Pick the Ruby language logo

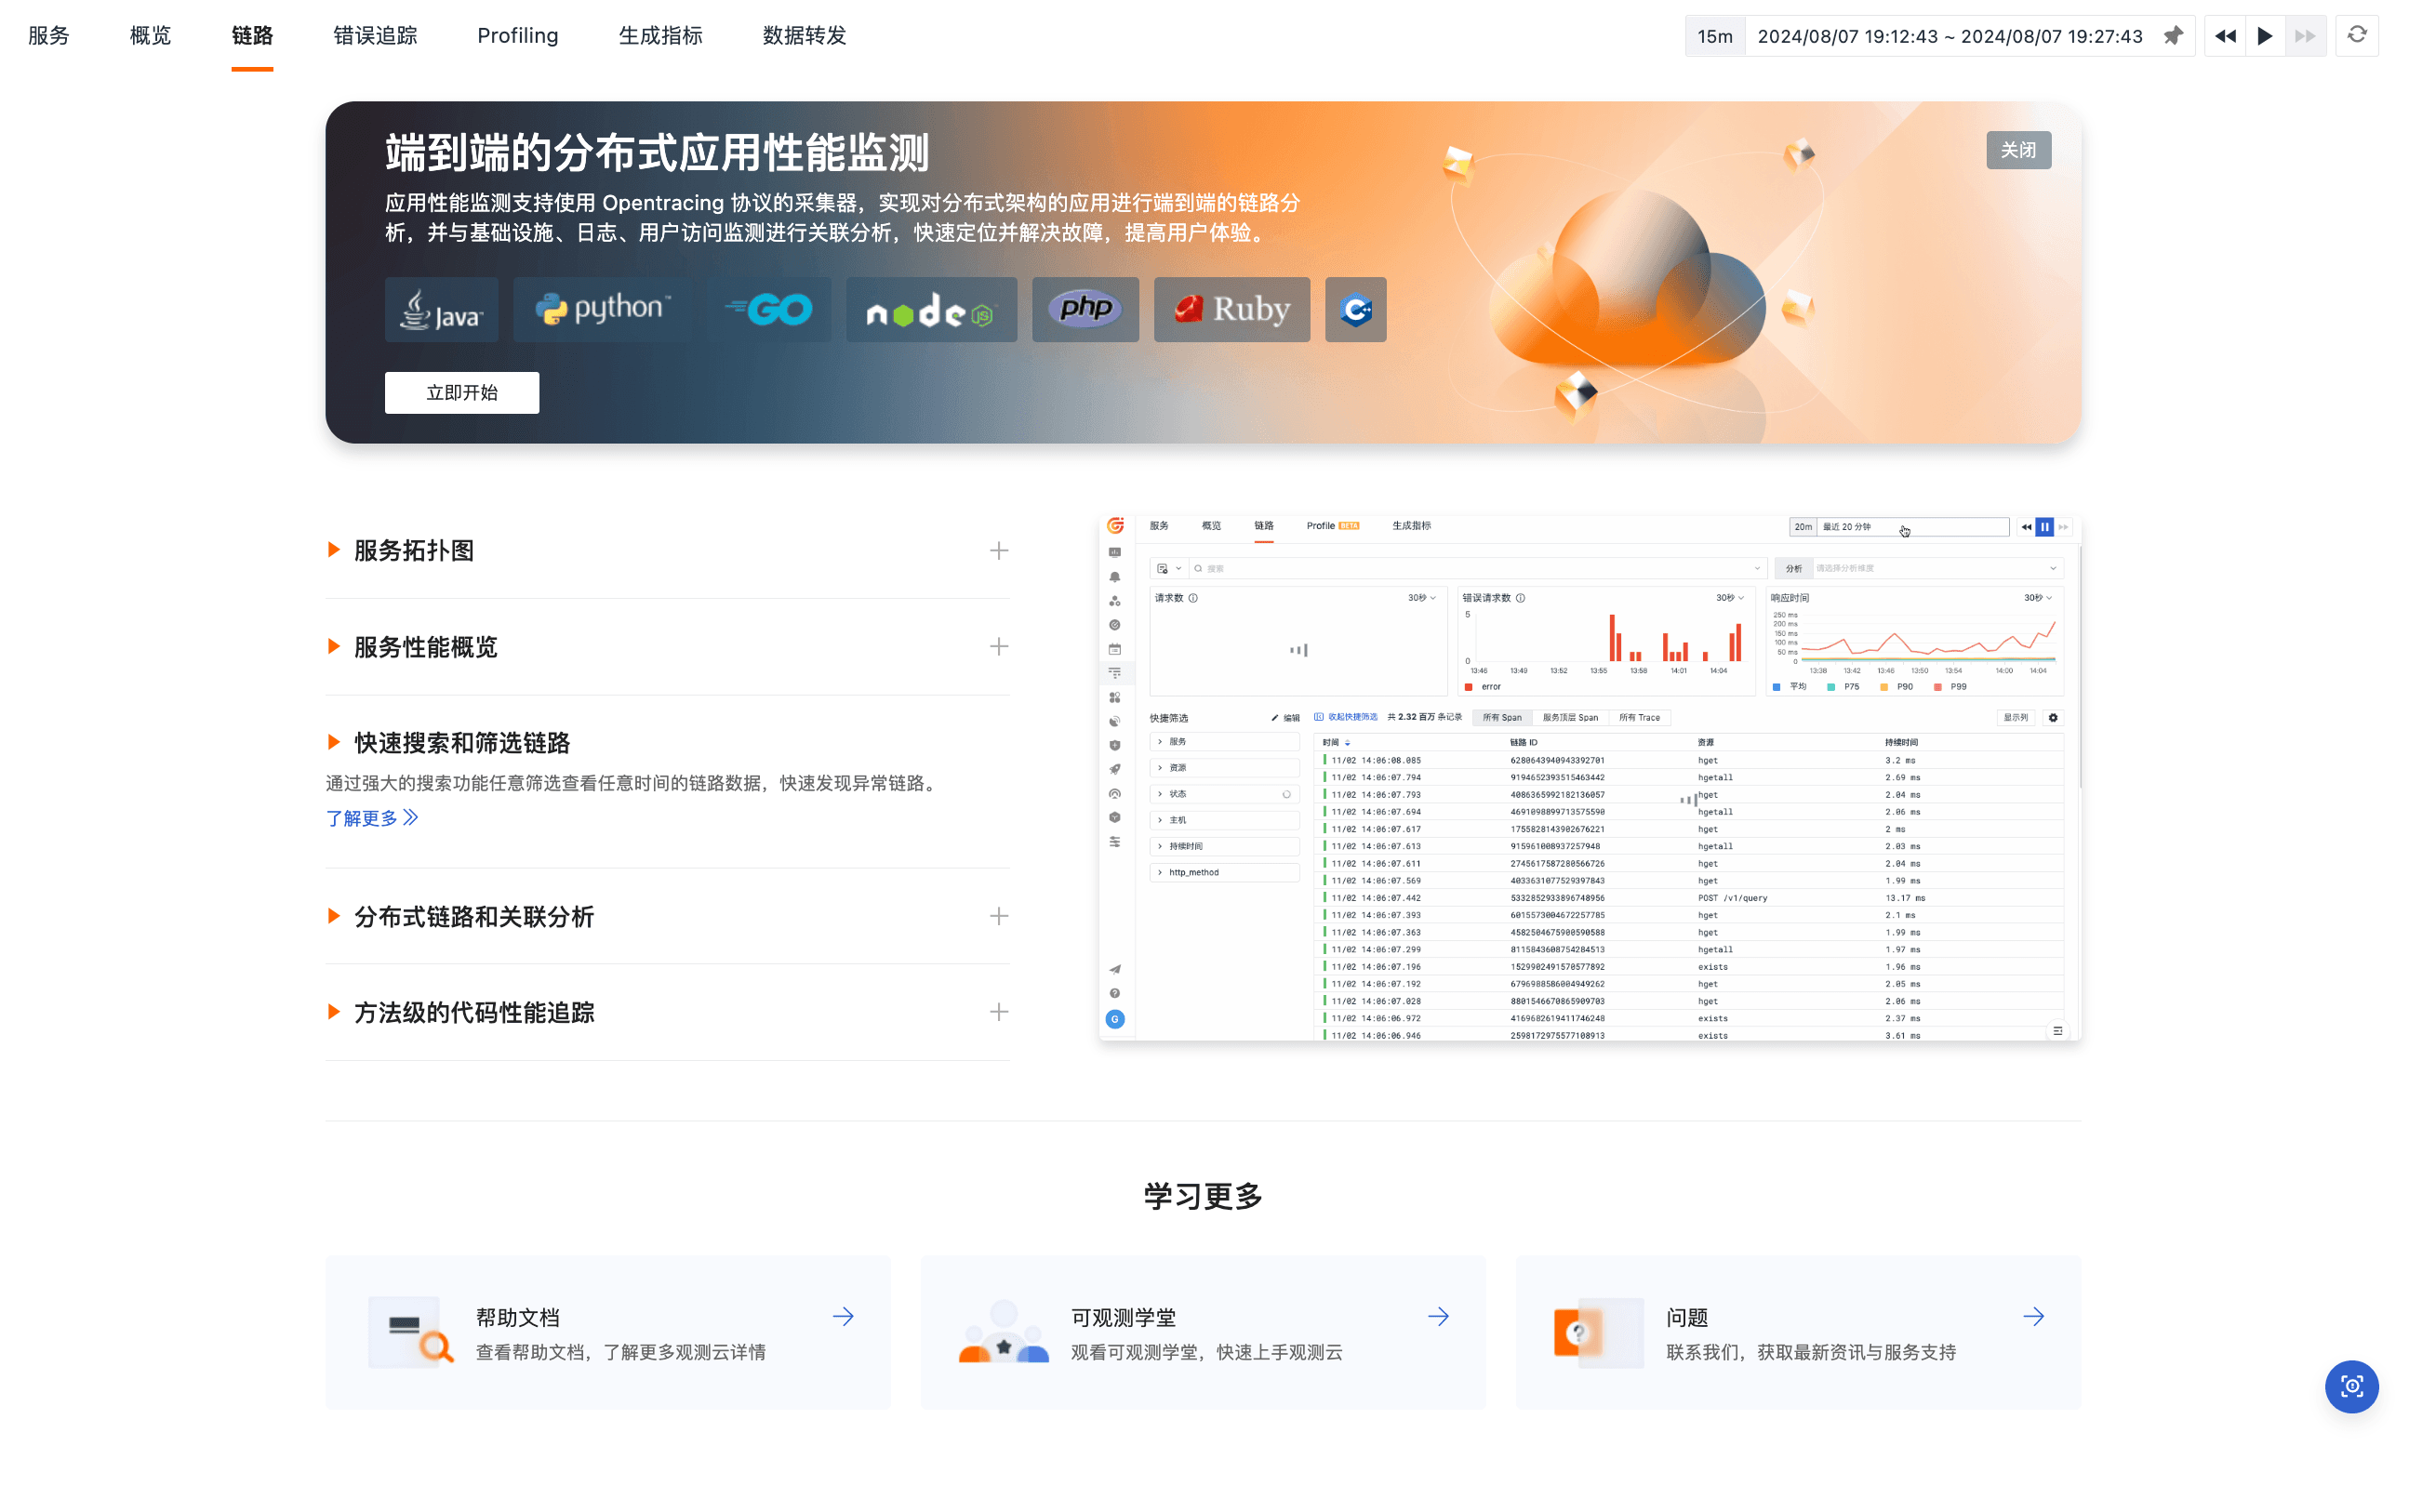(1231, 310)
